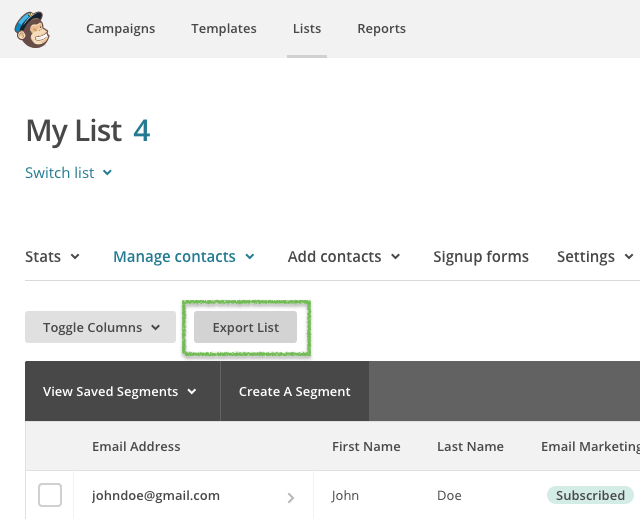This screenshot has height=519, width=640.
Task: Click the johndoe@gmail.com email entry
Action: (156, 495)
